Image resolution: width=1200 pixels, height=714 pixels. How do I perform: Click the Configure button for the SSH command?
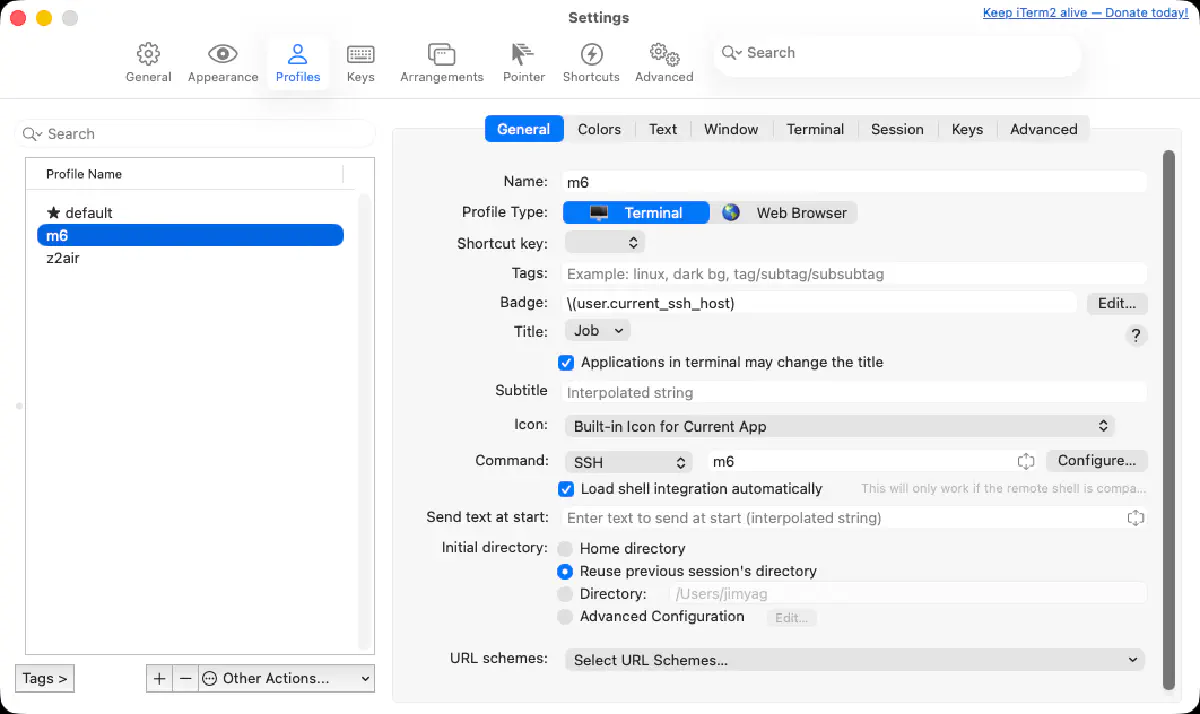click(x=1096, y=461)
